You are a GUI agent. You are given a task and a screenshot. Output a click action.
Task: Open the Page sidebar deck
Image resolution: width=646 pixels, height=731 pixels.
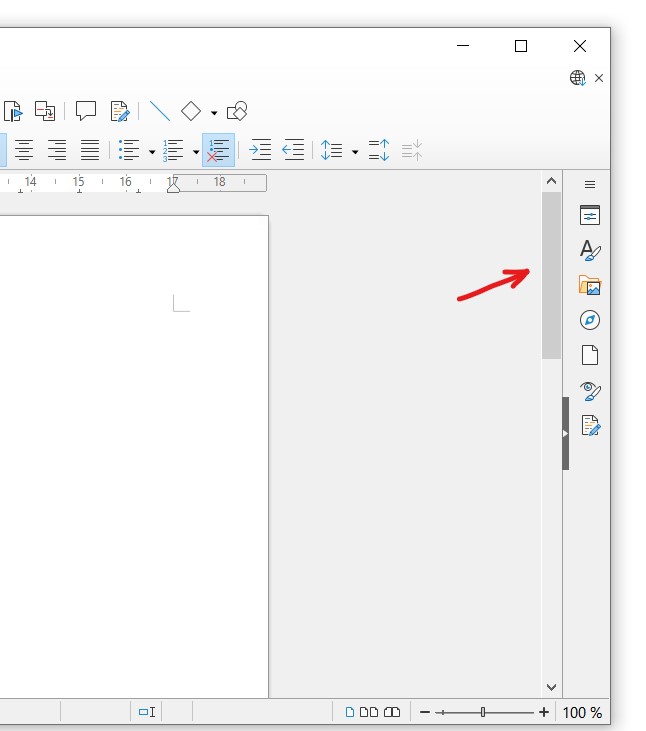[x=590, y=355]
